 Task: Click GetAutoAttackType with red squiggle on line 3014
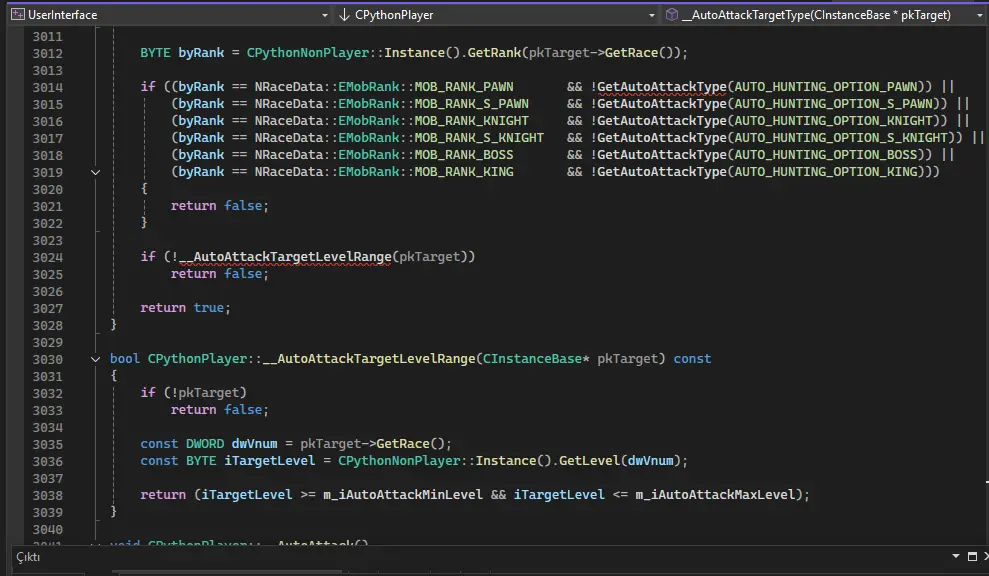coord(662,86)
